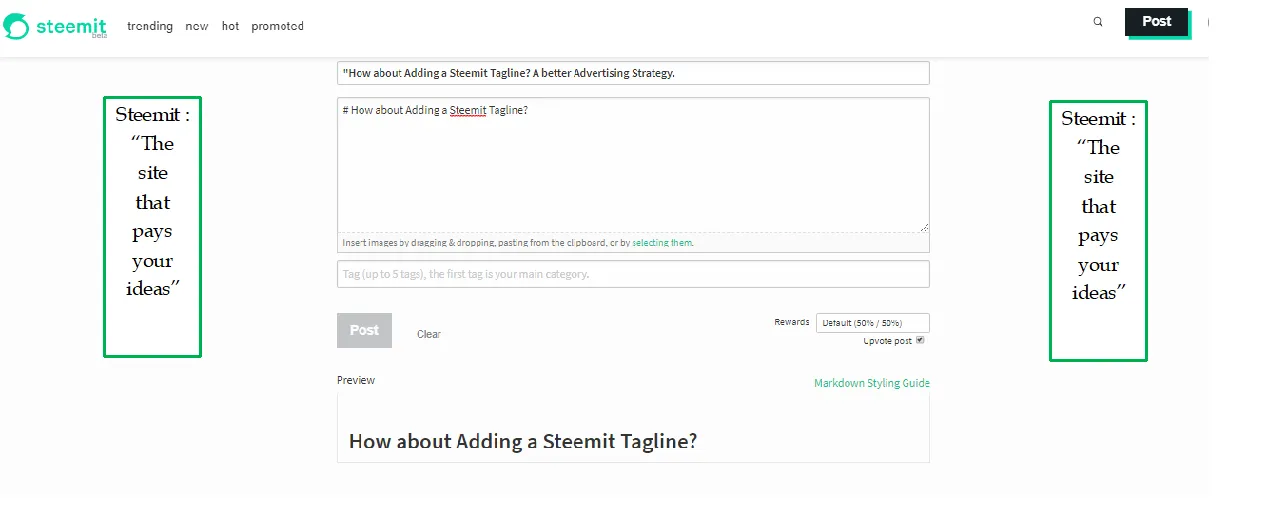
Task: Open the Markdown Styling Guide link
Action: 872,383
